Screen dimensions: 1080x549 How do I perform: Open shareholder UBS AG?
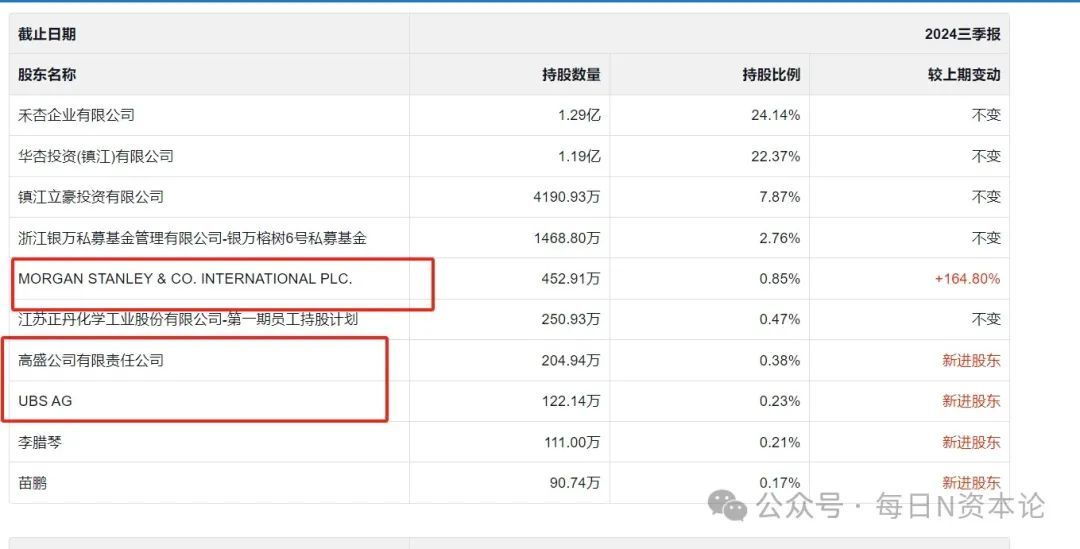coord(45,401)
